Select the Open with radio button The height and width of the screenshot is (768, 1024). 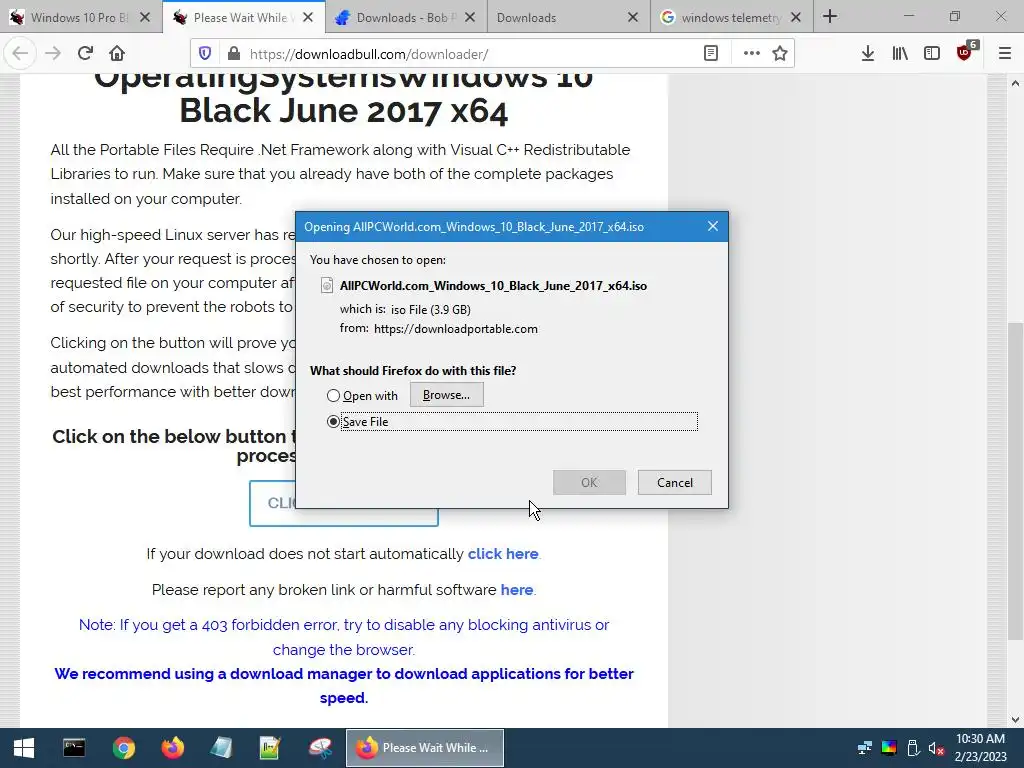pos(333,396)
